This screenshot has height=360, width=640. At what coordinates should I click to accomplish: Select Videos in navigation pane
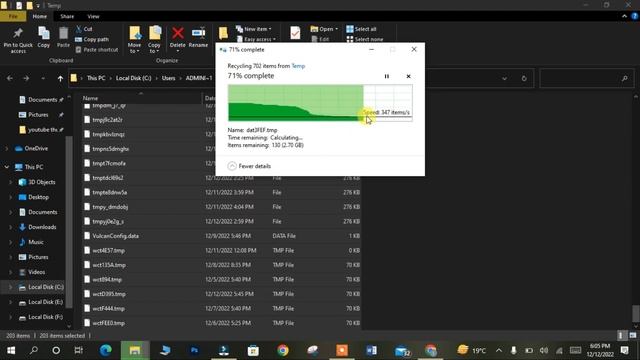click(x=36, y=272)
